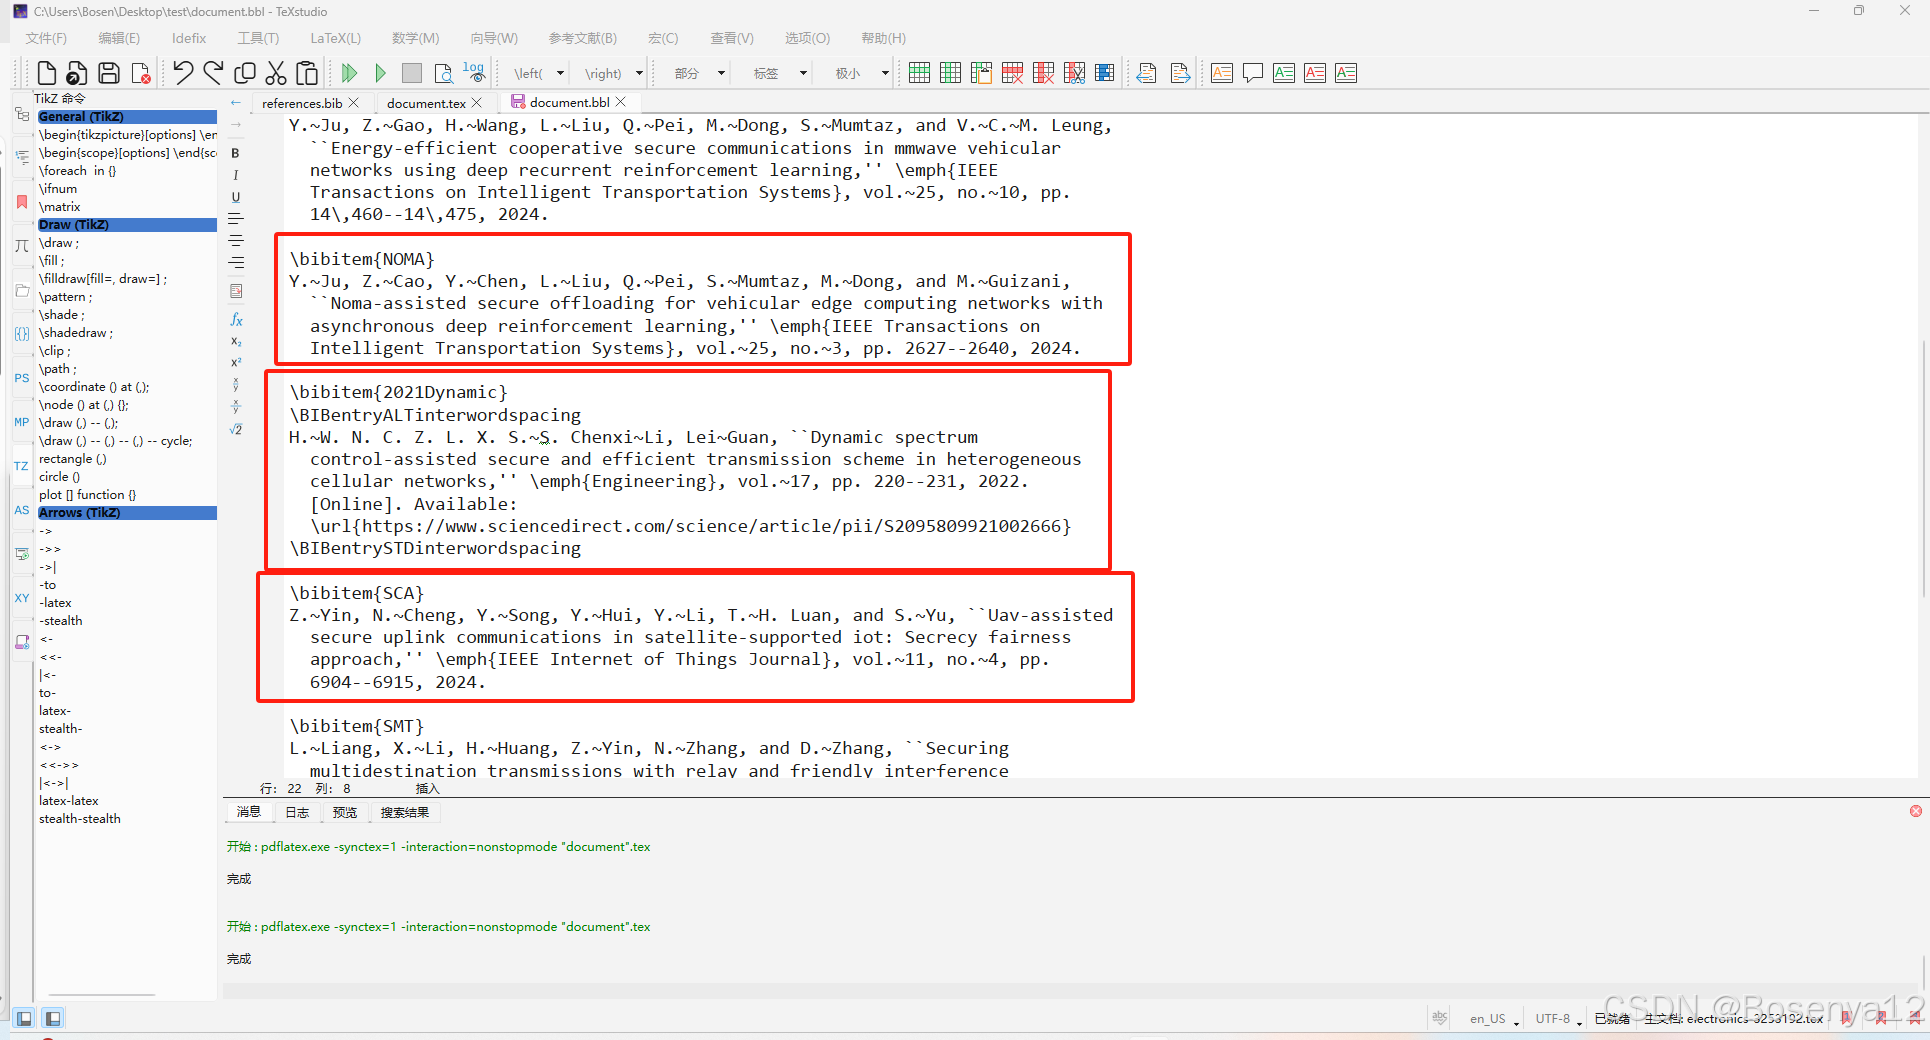Stop the running compilation

tap(411, 72)
